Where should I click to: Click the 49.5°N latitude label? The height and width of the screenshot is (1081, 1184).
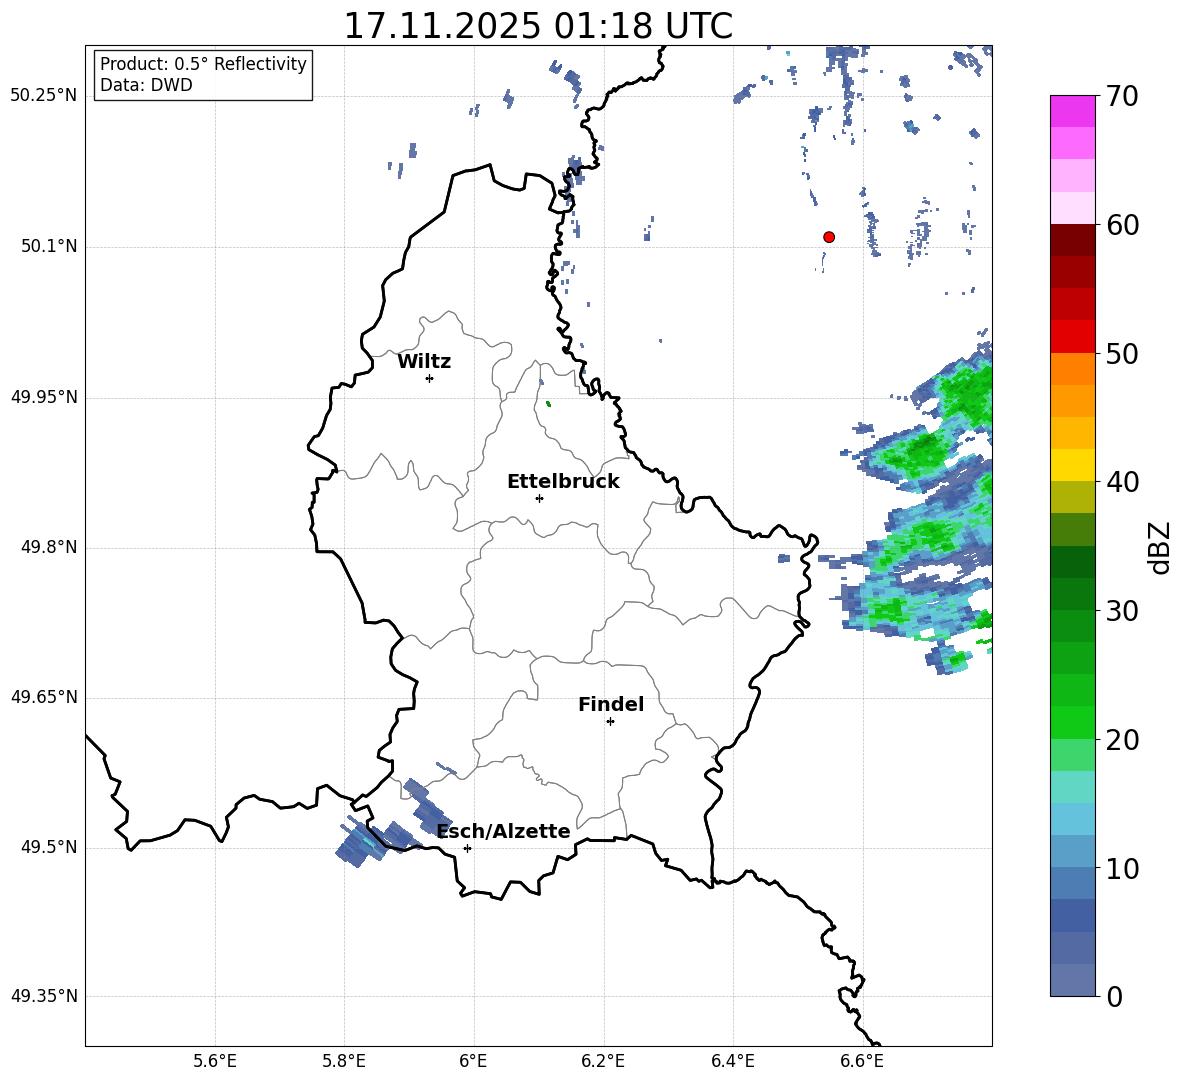point(48,847)
